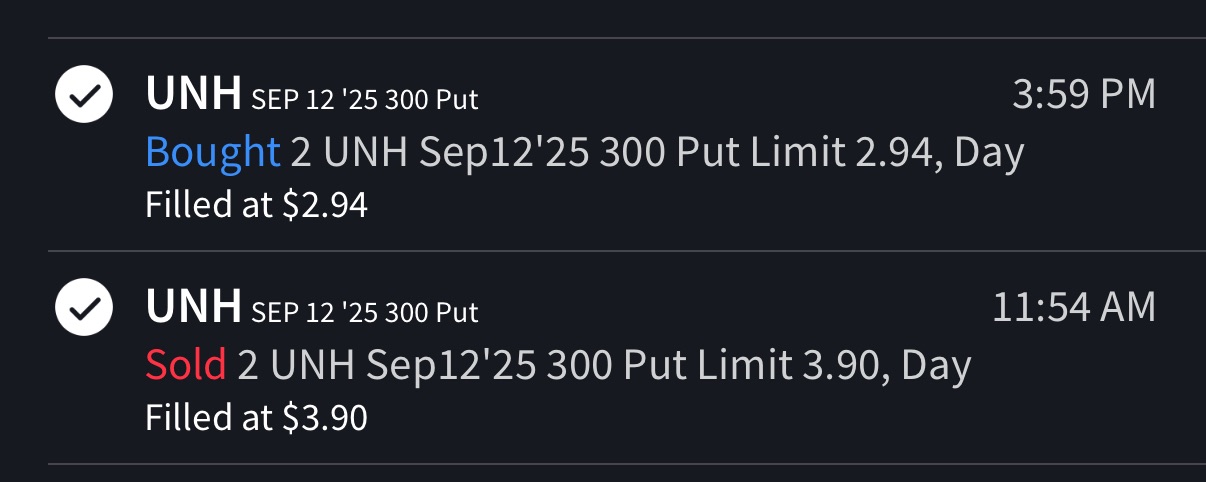Click the blue Bought label

point(212,153)
